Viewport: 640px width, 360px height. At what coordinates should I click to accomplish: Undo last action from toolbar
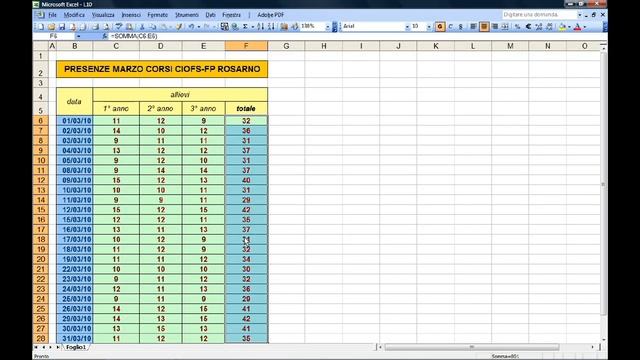coord(191,27)
